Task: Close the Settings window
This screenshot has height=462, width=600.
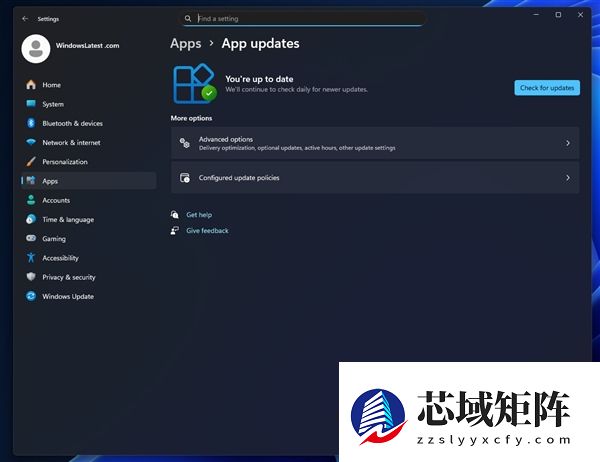Action: click(x=580, y=15)
